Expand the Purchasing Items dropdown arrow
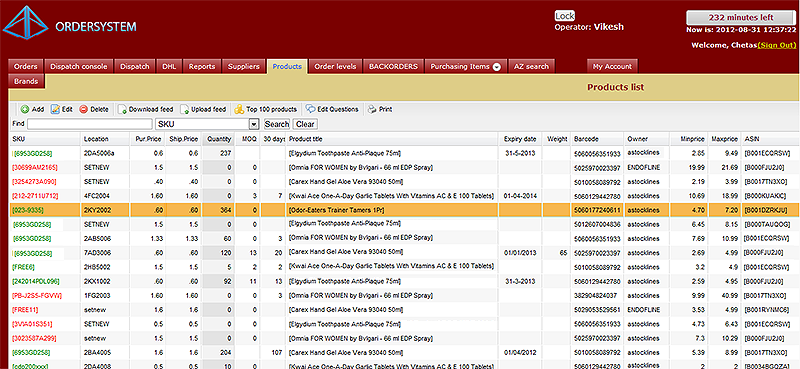Viewport: 800px width, 369px height. point(496,67)
